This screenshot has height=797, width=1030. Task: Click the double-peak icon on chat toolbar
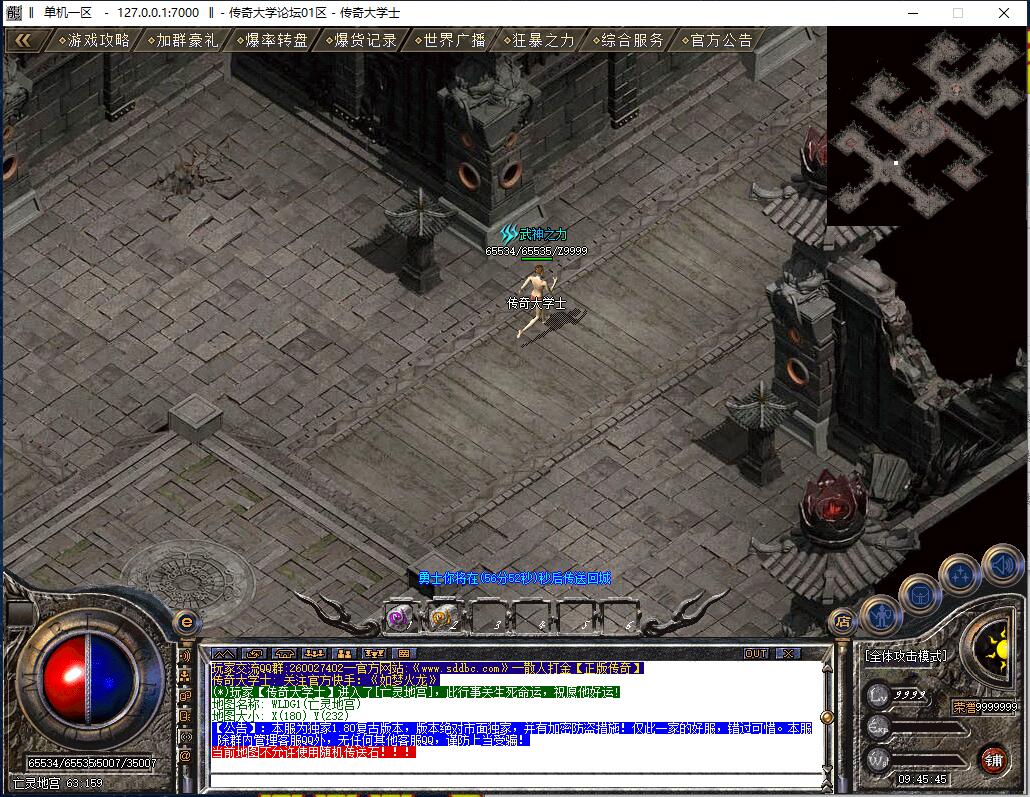(x=223, y=654)
